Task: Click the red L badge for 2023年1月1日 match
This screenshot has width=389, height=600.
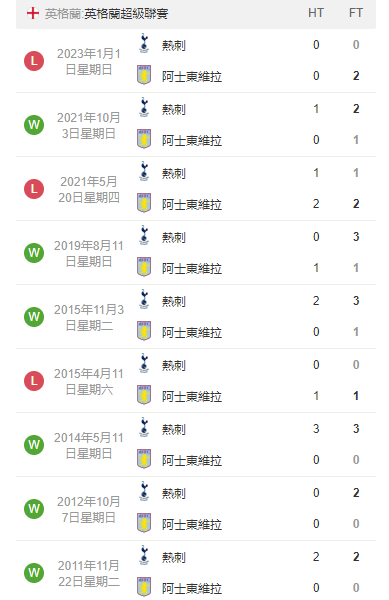Action: (x=34, y=61)
